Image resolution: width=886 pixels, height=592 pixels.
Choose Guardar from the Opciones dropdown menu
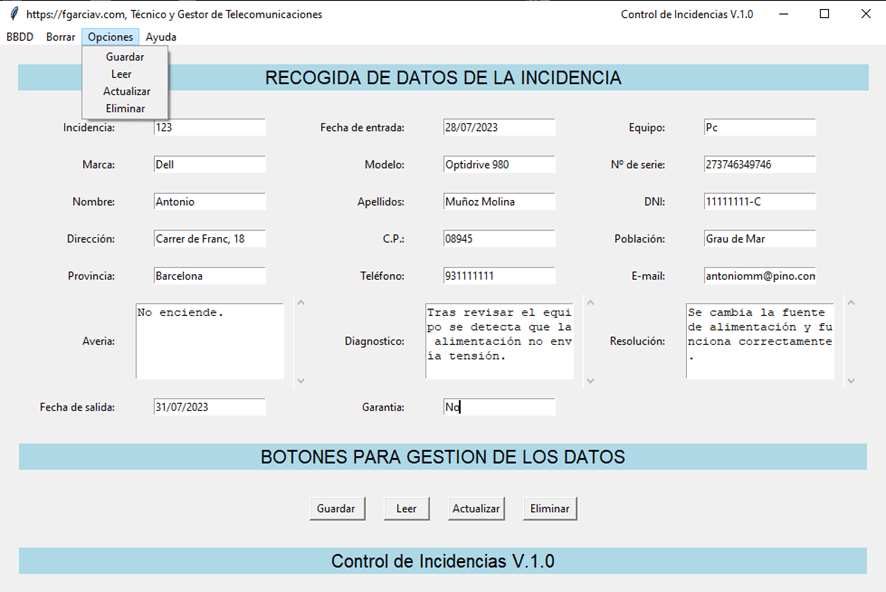(x=126, y=57)
